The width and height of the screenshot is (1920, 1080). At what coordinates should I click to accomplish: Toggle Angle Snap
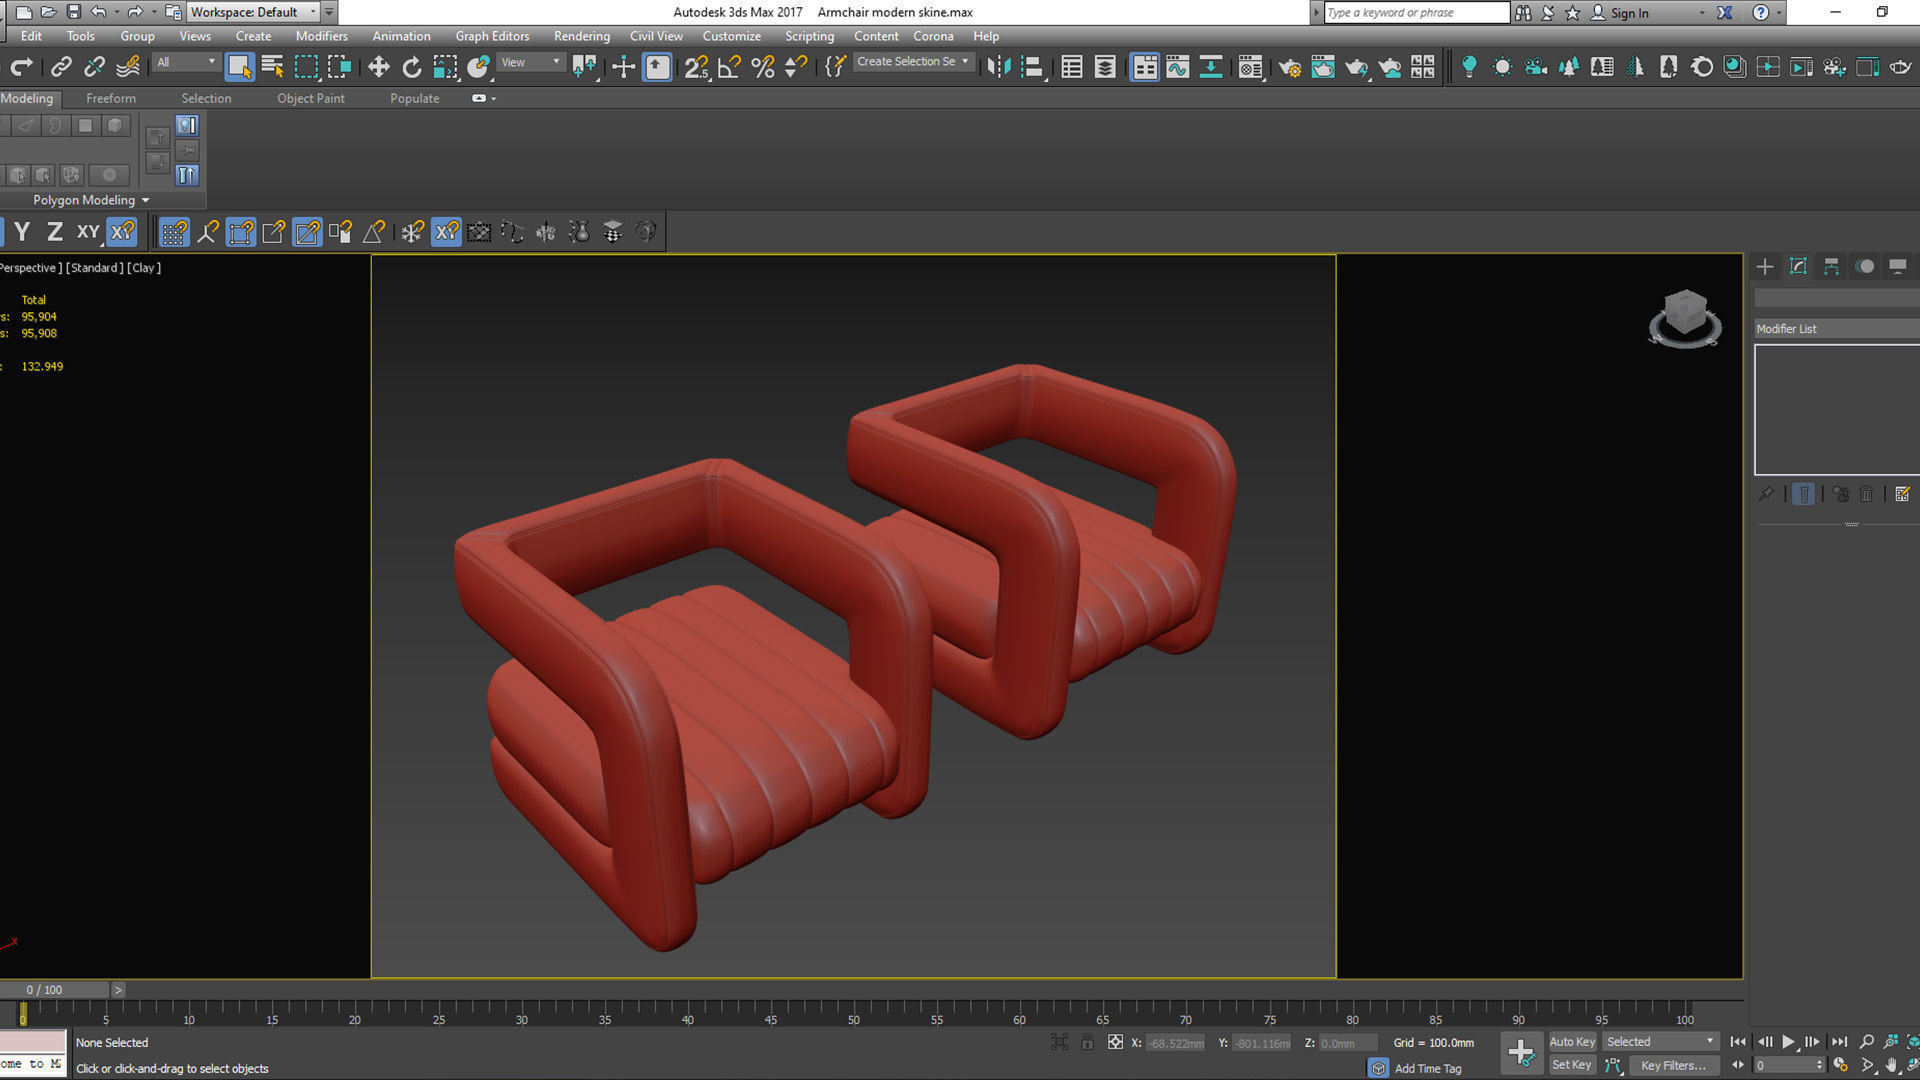tap(729, 67)
